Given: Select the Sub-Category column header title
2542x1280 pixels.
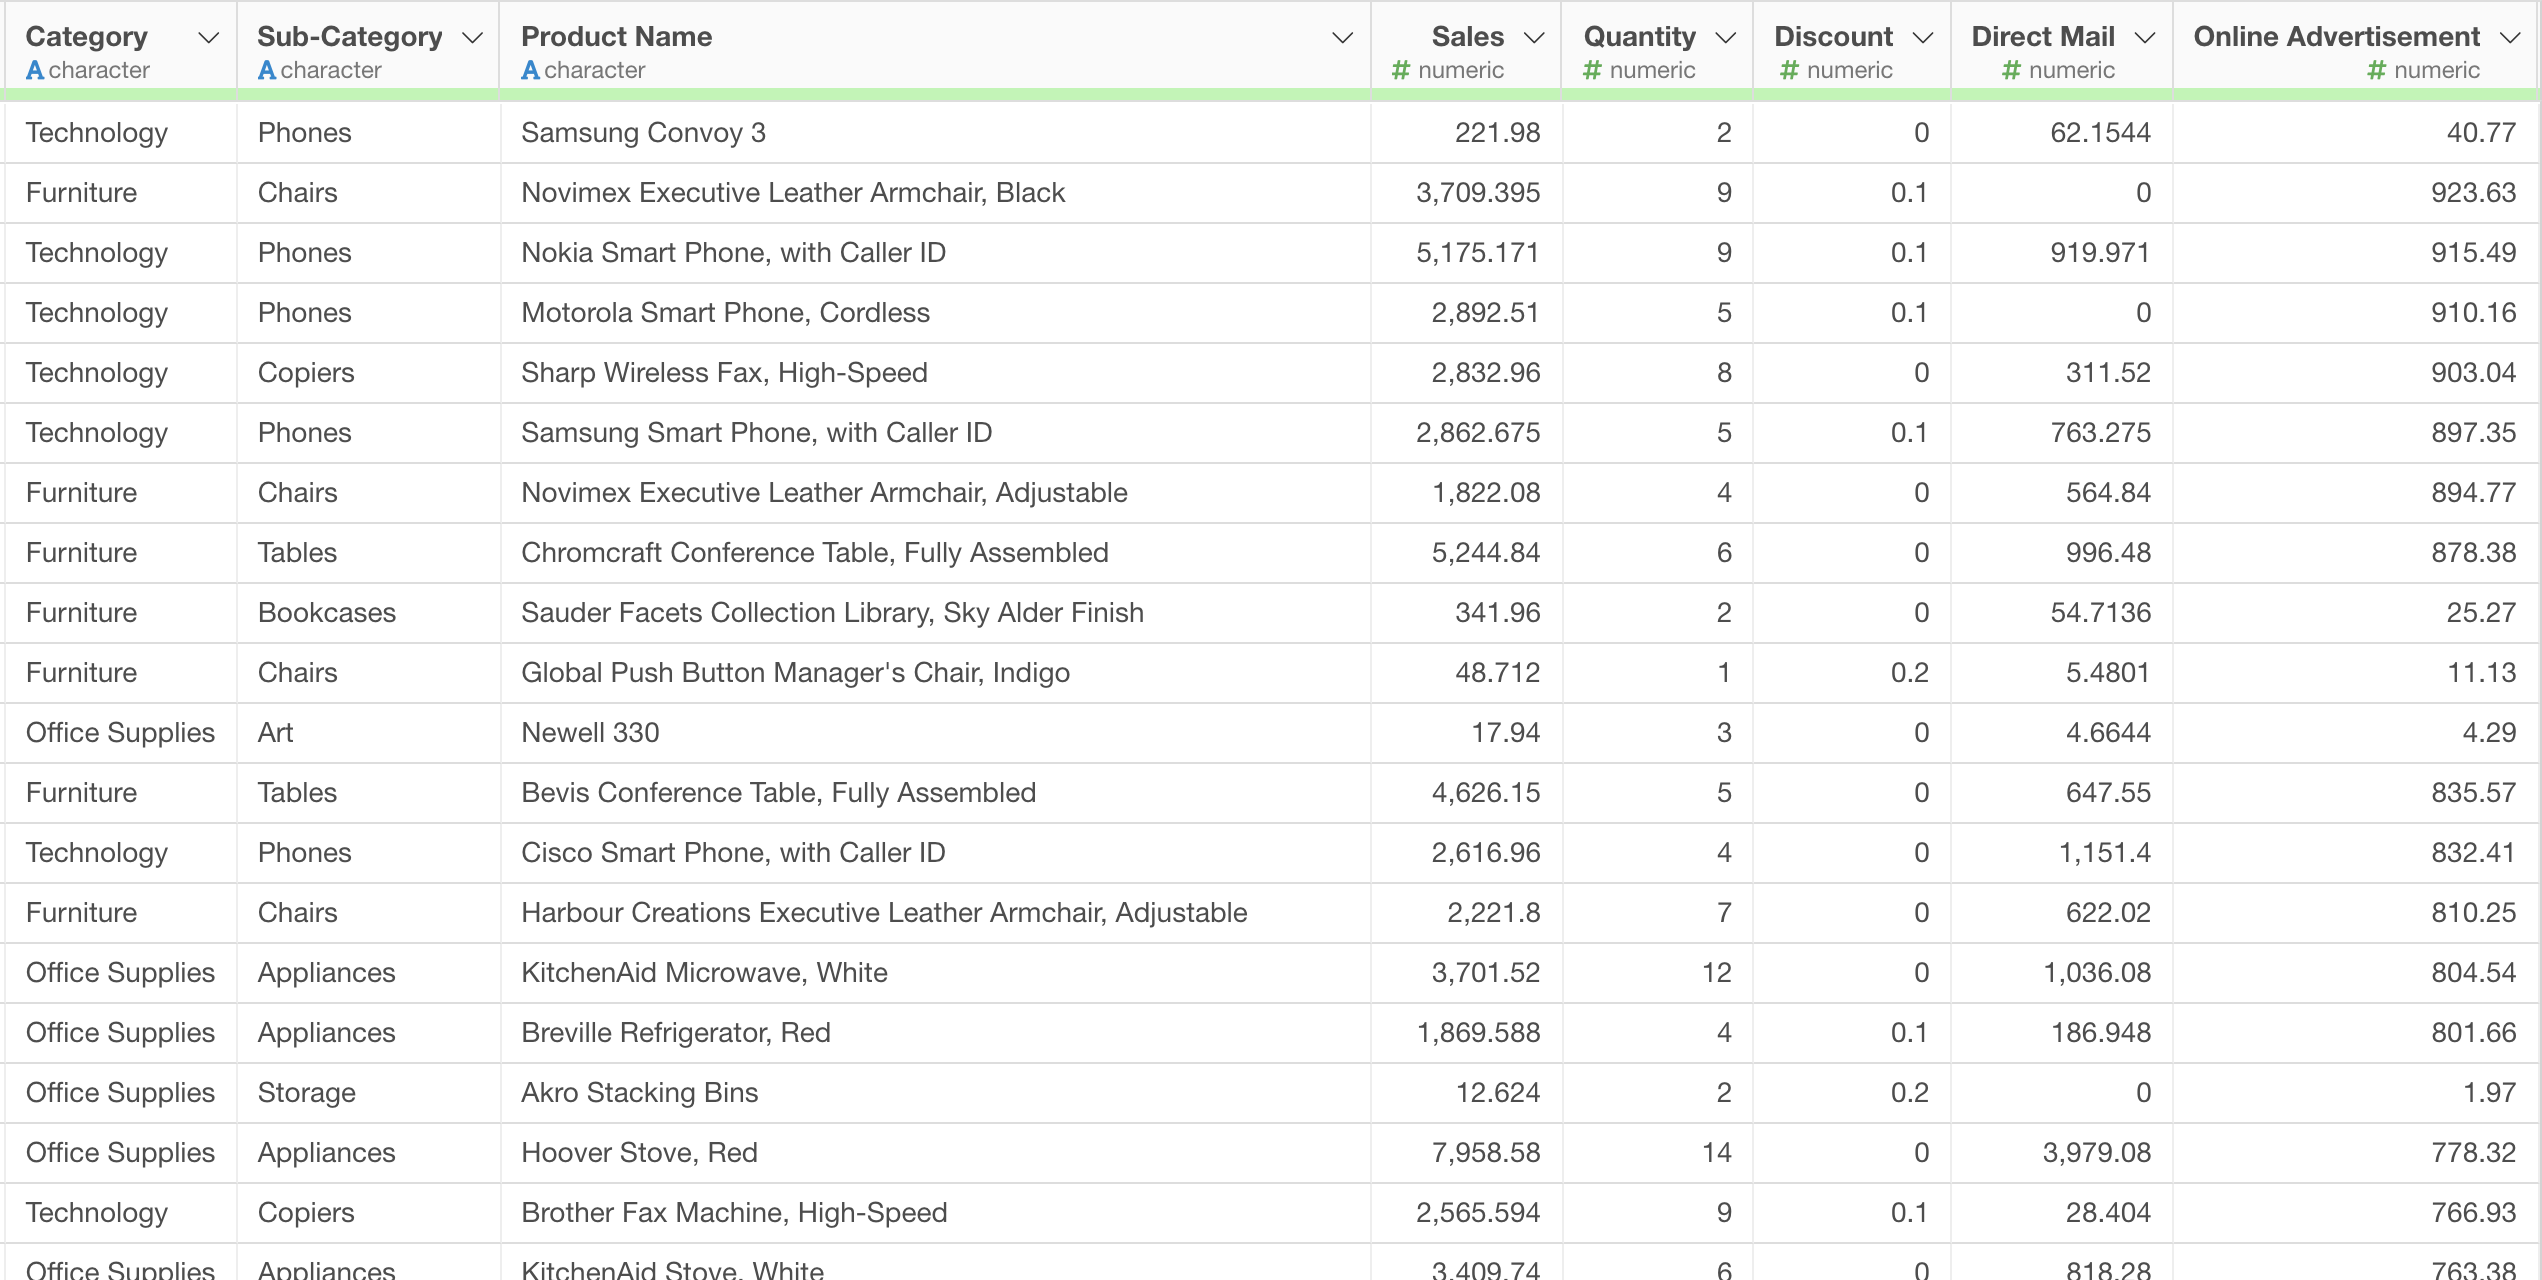Looking at the screenshot, I should pyautogui.click(x=350, y=37).
